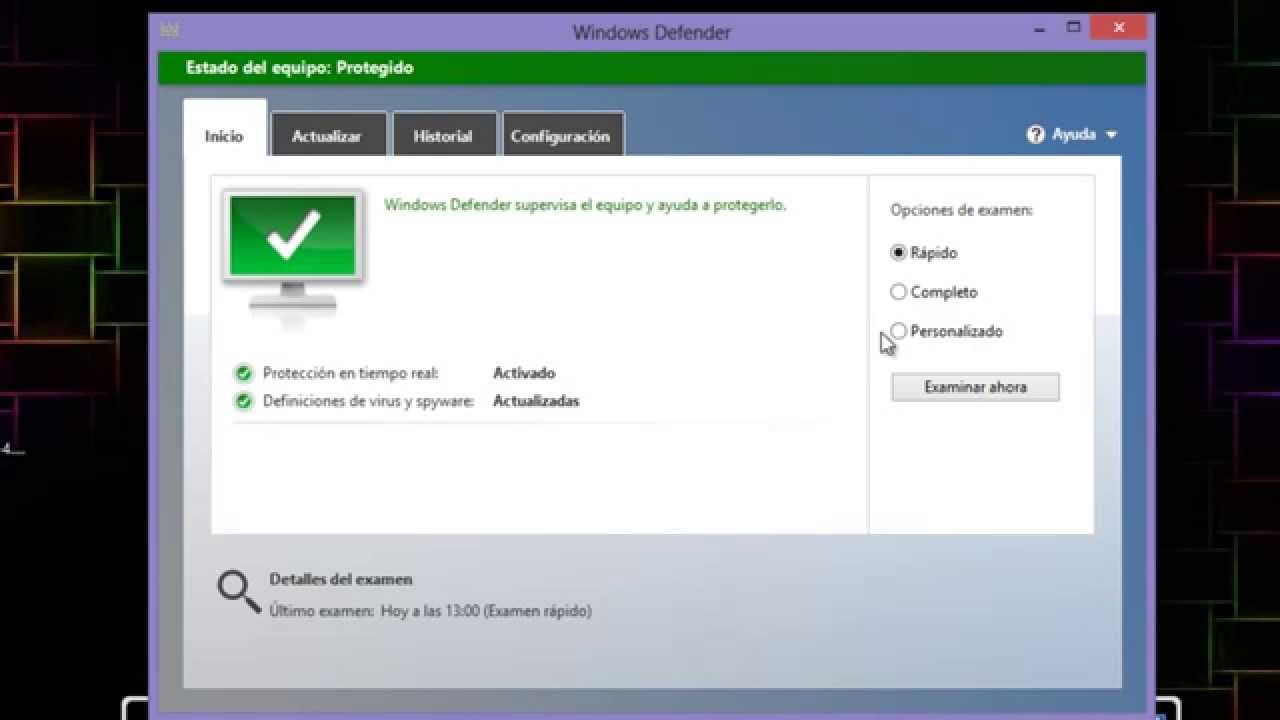Click the 'Windows Defender' window title text
The image size is (1280, 720).
pyautogui.click(x=652, y=32)
